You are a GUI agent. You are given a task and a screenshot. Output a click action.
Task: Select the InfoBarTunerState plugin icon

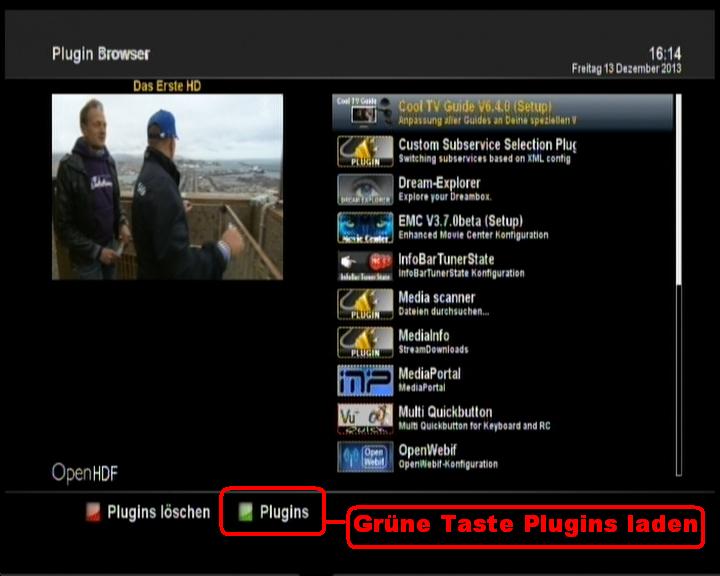[364, 265]
